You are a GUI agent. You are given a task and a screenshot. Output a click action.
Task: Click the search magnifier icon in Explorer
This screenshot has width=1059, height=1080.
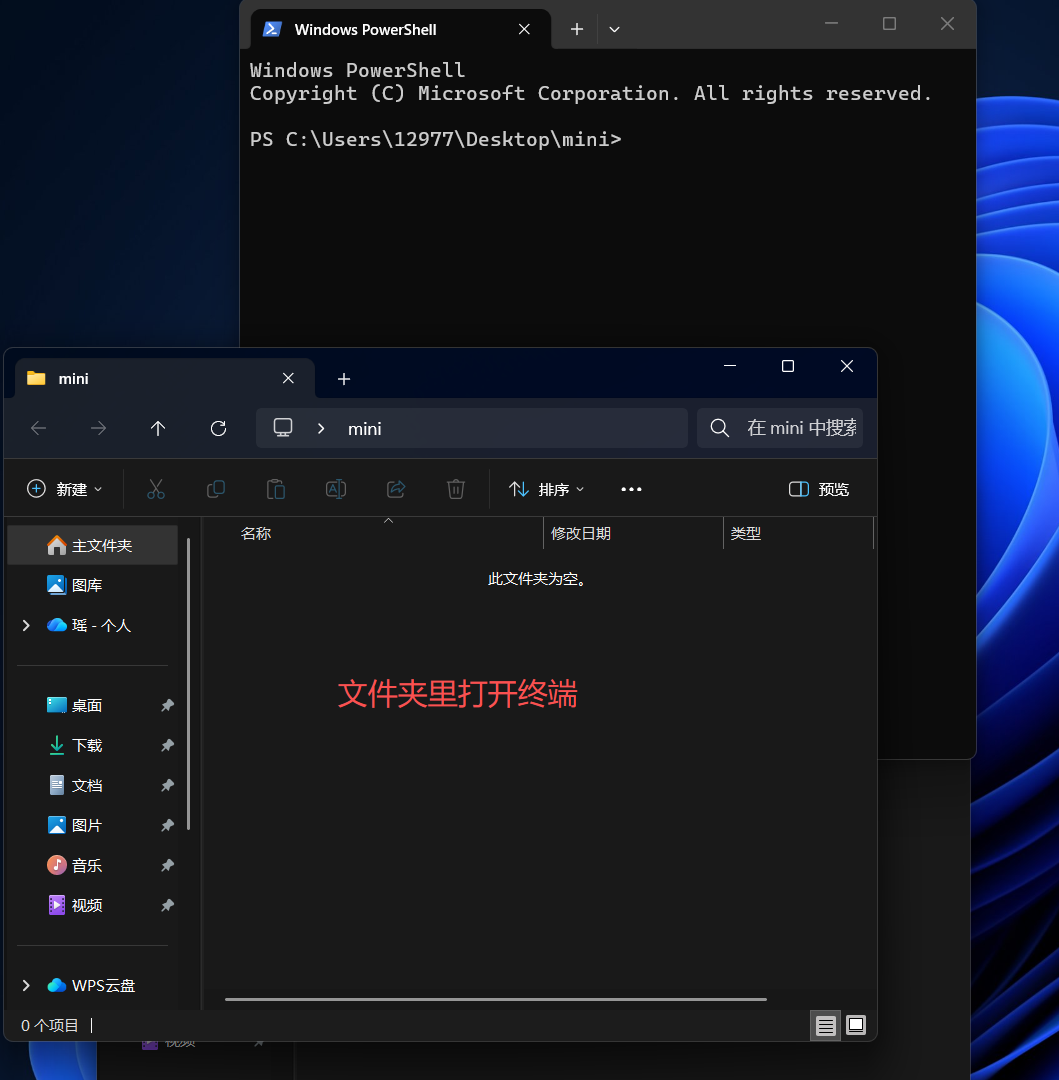click(720, 428)
